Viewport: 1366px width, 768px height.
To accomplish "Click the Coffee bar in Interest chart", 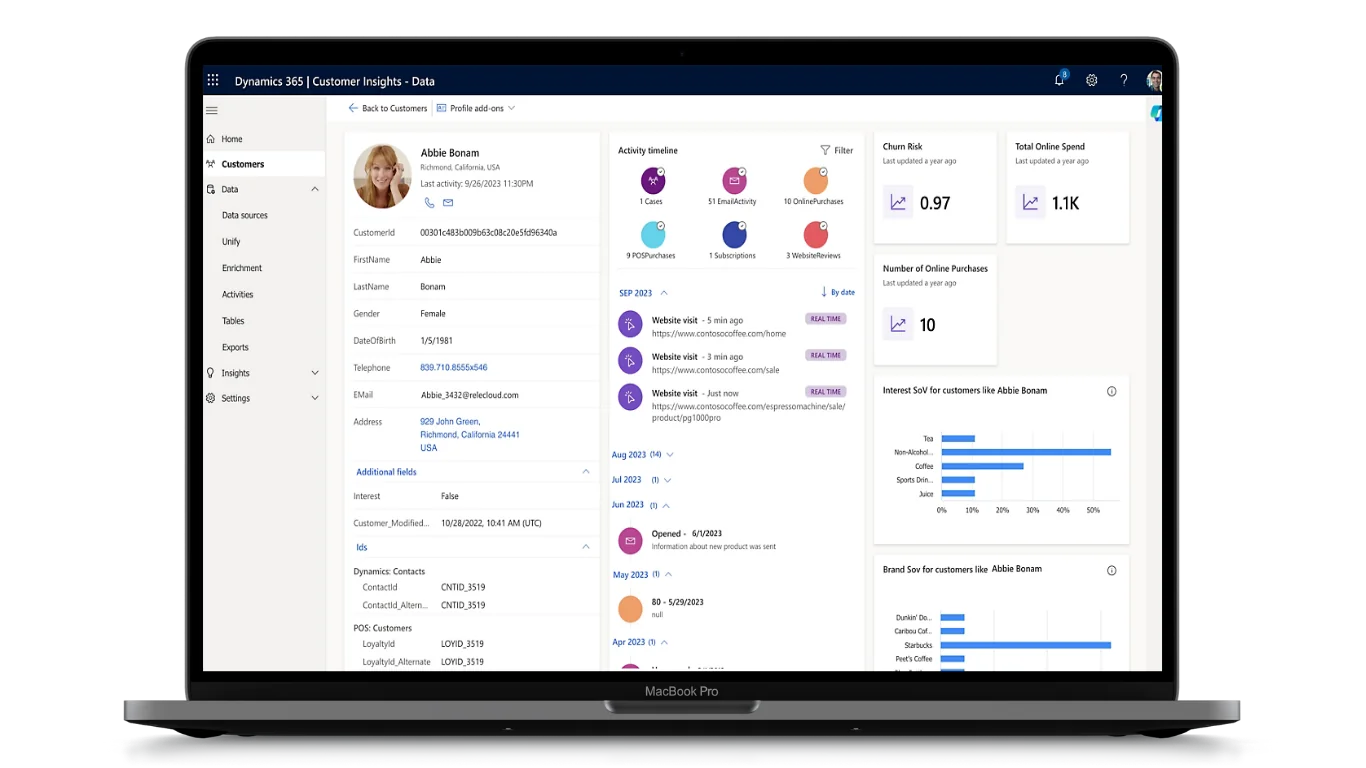I will click(982, 466).
